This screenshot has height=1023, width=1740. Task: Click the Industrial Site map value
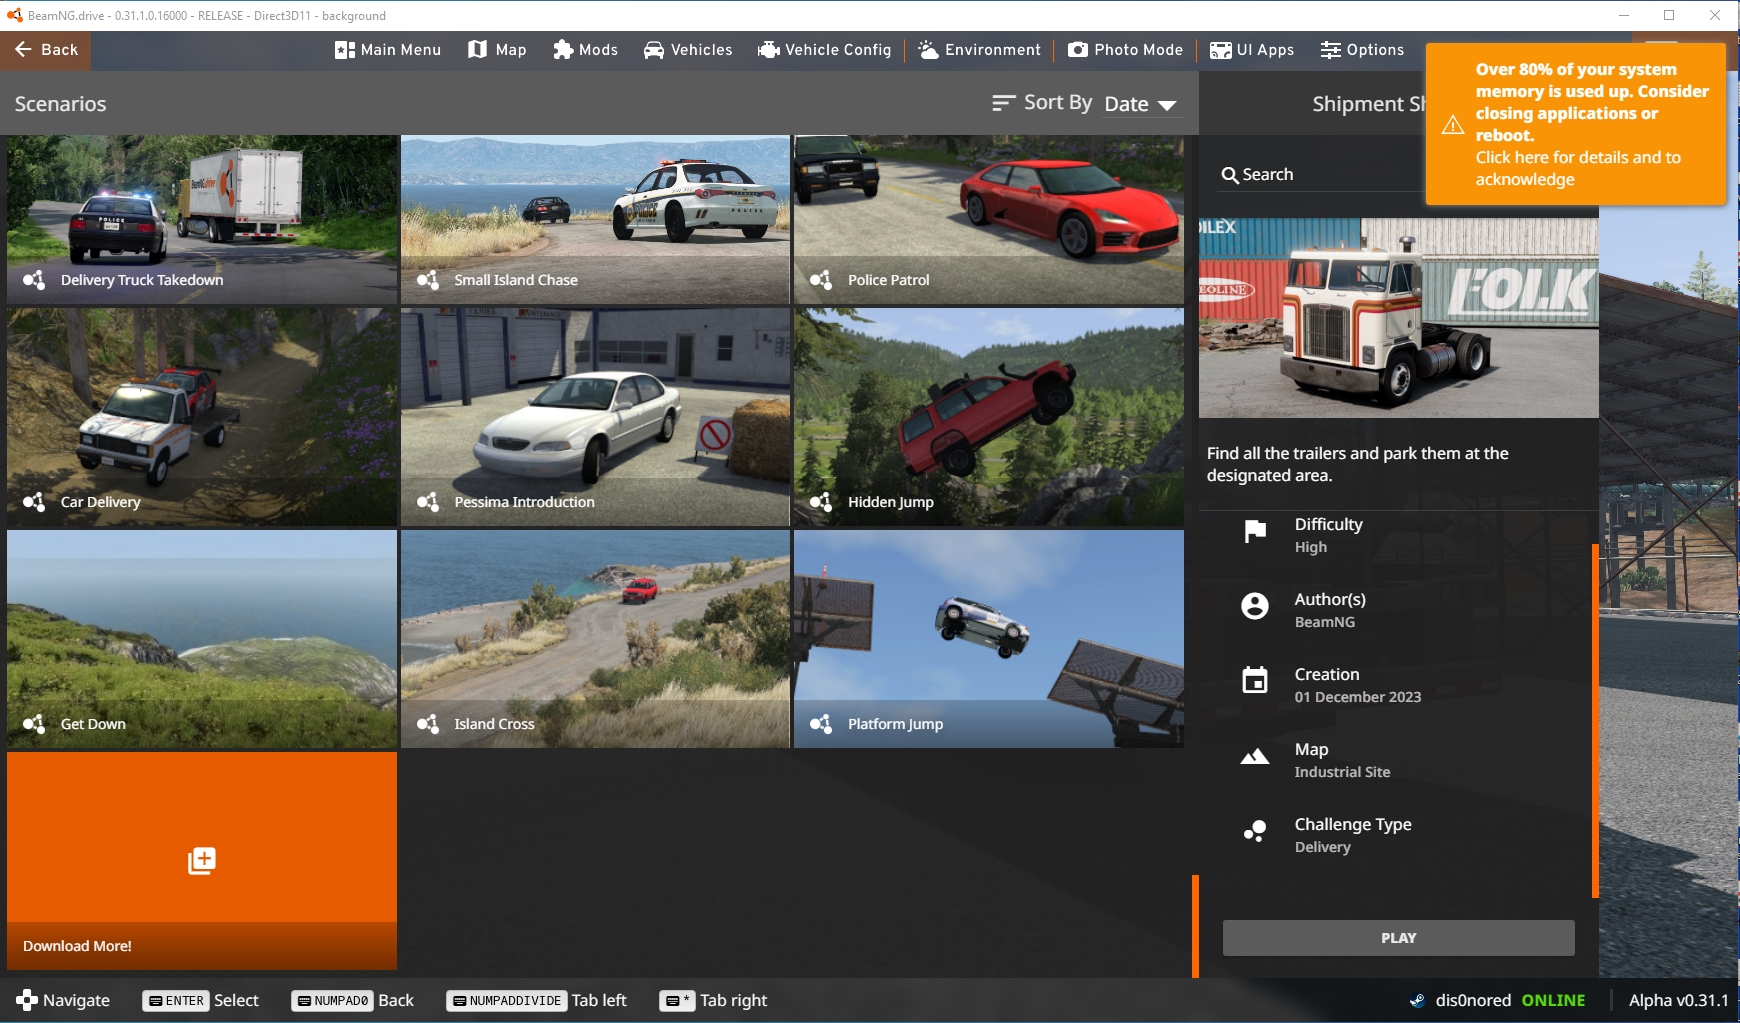click(x=1342, y=772)
